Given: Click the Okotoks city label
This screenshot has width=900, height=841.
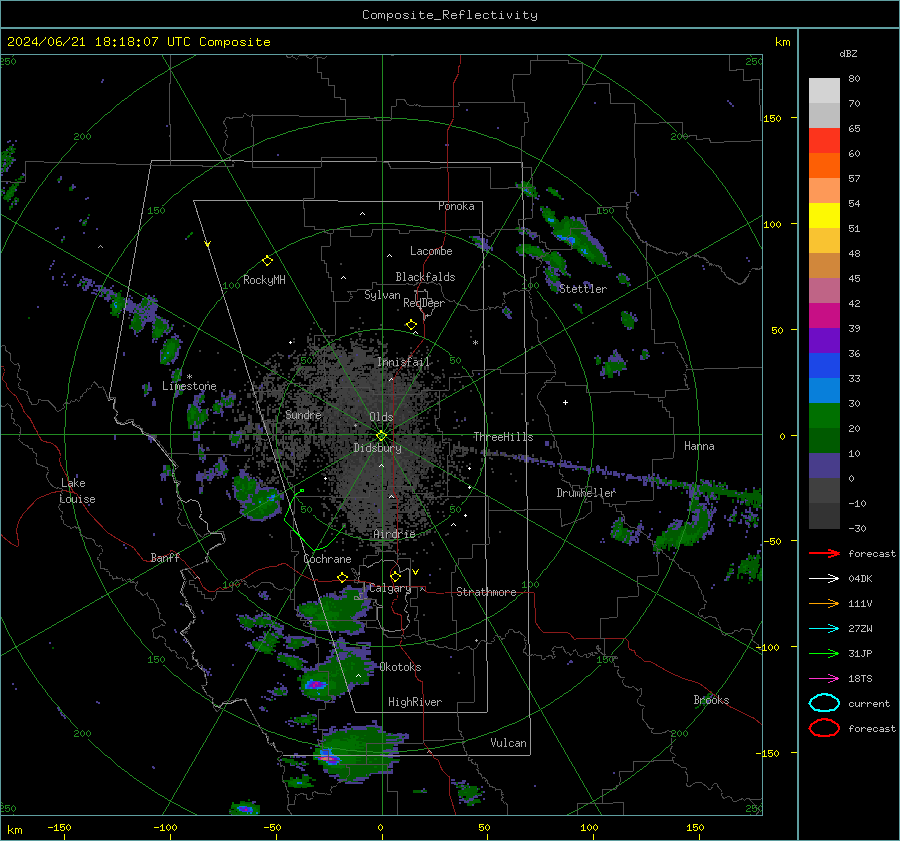Looking at the screenshot, I should pyautogui.click(x=400, y=667).
